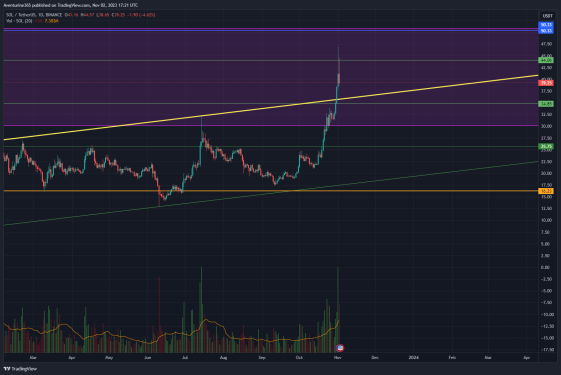Click the SOL / TetherUS symbol title

coord(34,15)
